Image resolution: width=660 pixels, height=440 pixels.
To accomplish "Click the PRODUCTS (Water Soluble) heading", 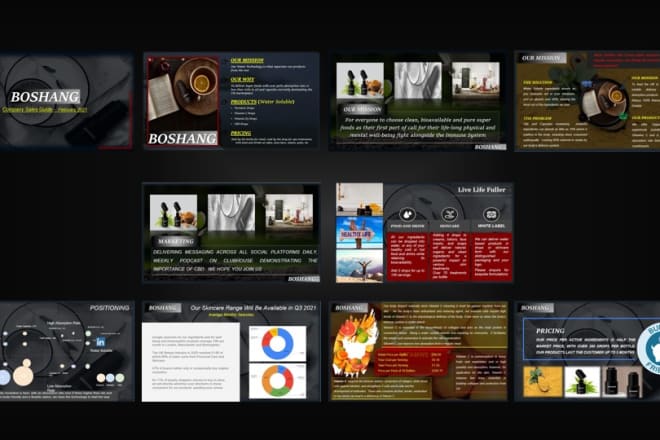I will tap(263, 102).
